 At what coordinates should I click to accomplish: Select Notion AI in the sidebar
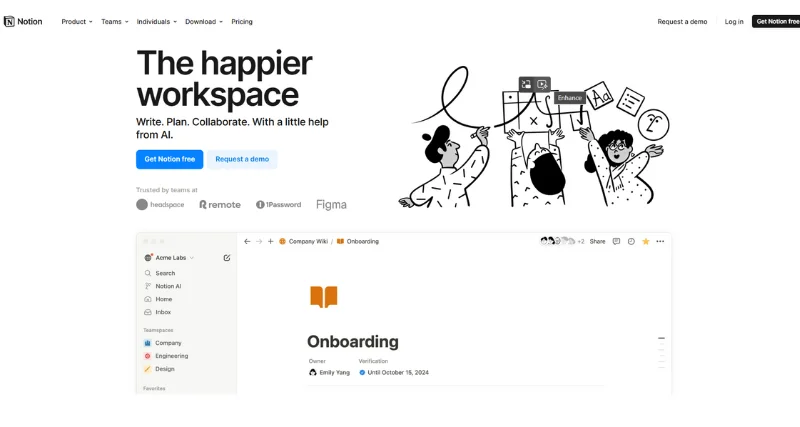pyautogui.click(x=168, y=286)
